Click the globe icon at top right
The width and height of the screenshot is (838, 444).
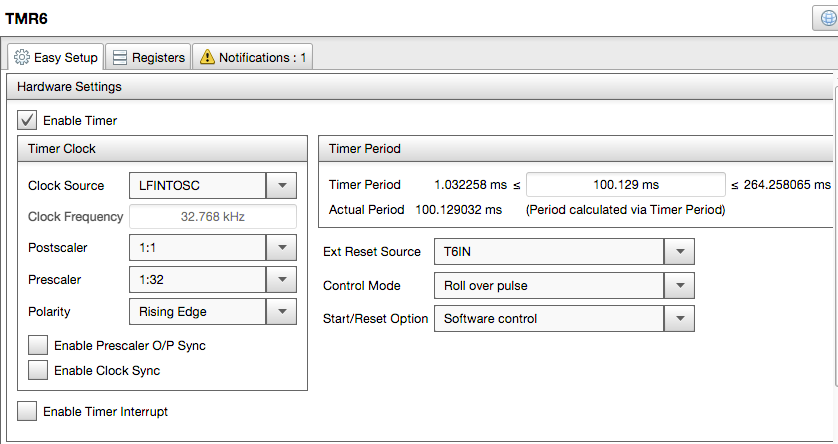pyautogui.click(x=829, y=19)
